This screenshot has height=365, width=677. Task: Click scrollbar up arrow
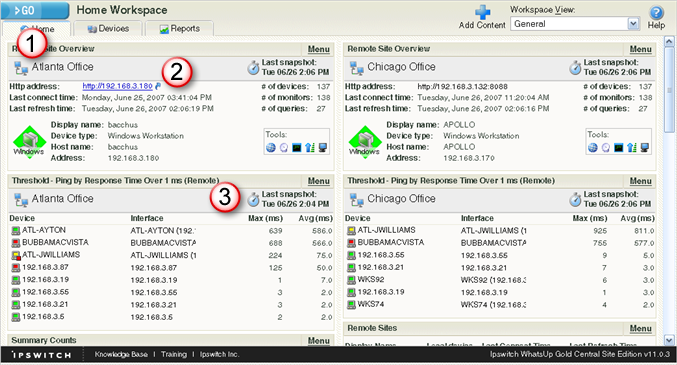tap(669, 42)
